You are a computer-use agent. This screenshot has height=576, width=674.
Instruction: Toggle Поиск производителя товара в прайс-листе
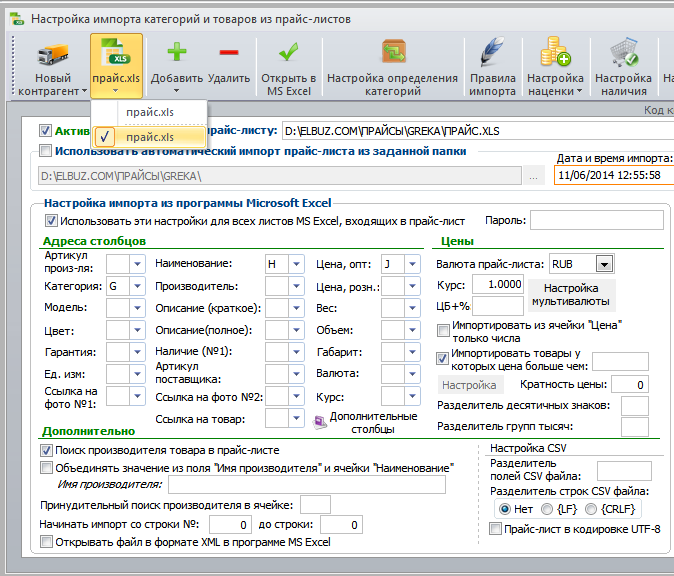pos(46,450)
